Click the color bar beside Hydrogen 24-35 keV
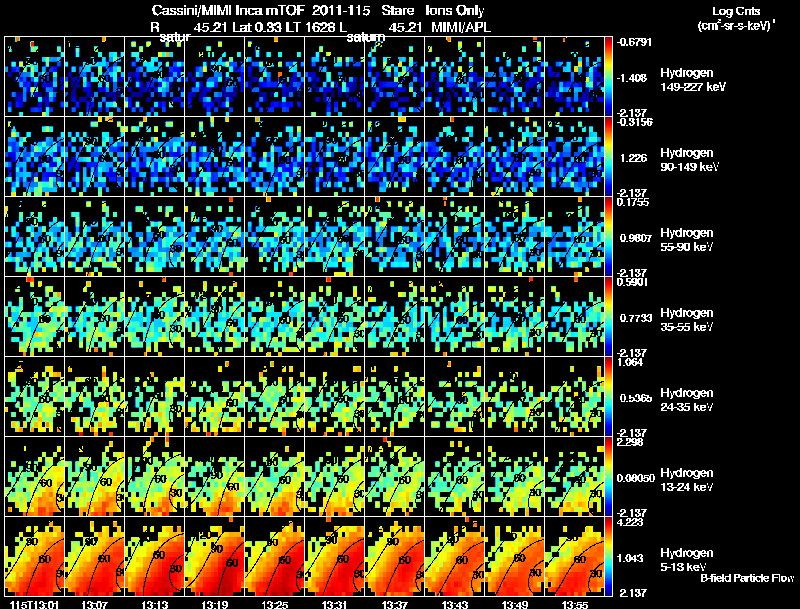Image resolution: width=800 pixels, height=609 pixels. tap(608, 396)
